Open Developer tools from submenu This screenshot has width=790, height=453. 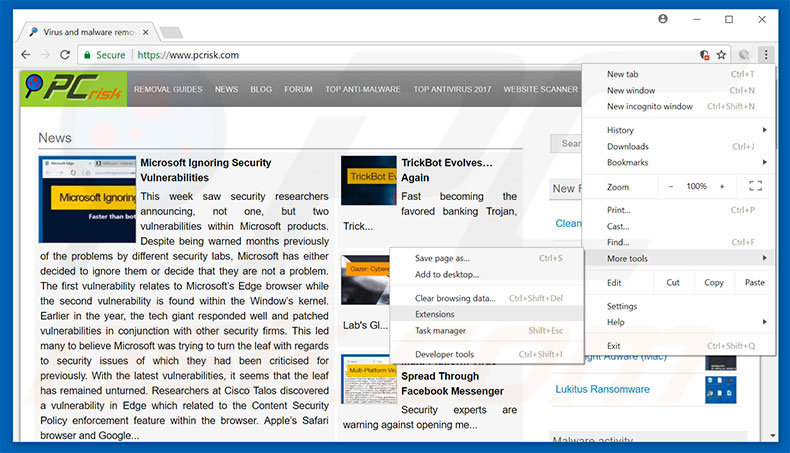tap(487, 354)
